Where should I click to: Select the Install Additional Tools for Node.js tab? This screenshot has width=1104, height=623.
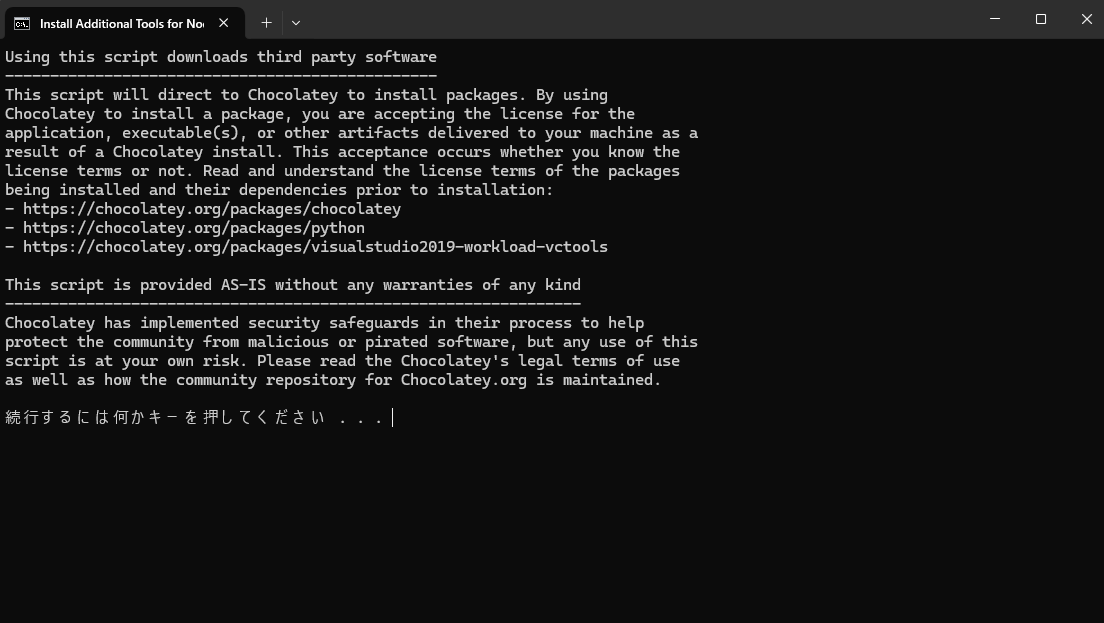point(120,23)
